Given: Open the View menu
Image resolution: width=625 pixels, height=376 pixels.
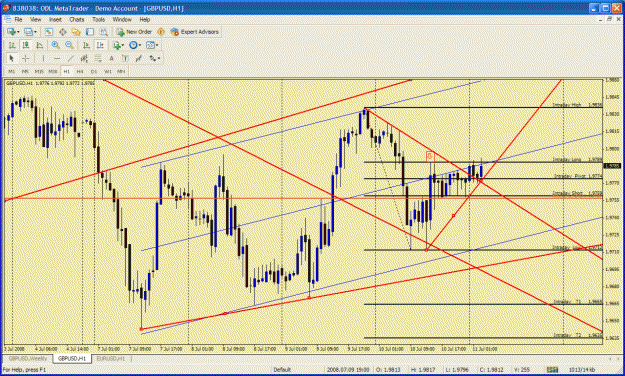Looking at the screenshot, I should [35, 19].
